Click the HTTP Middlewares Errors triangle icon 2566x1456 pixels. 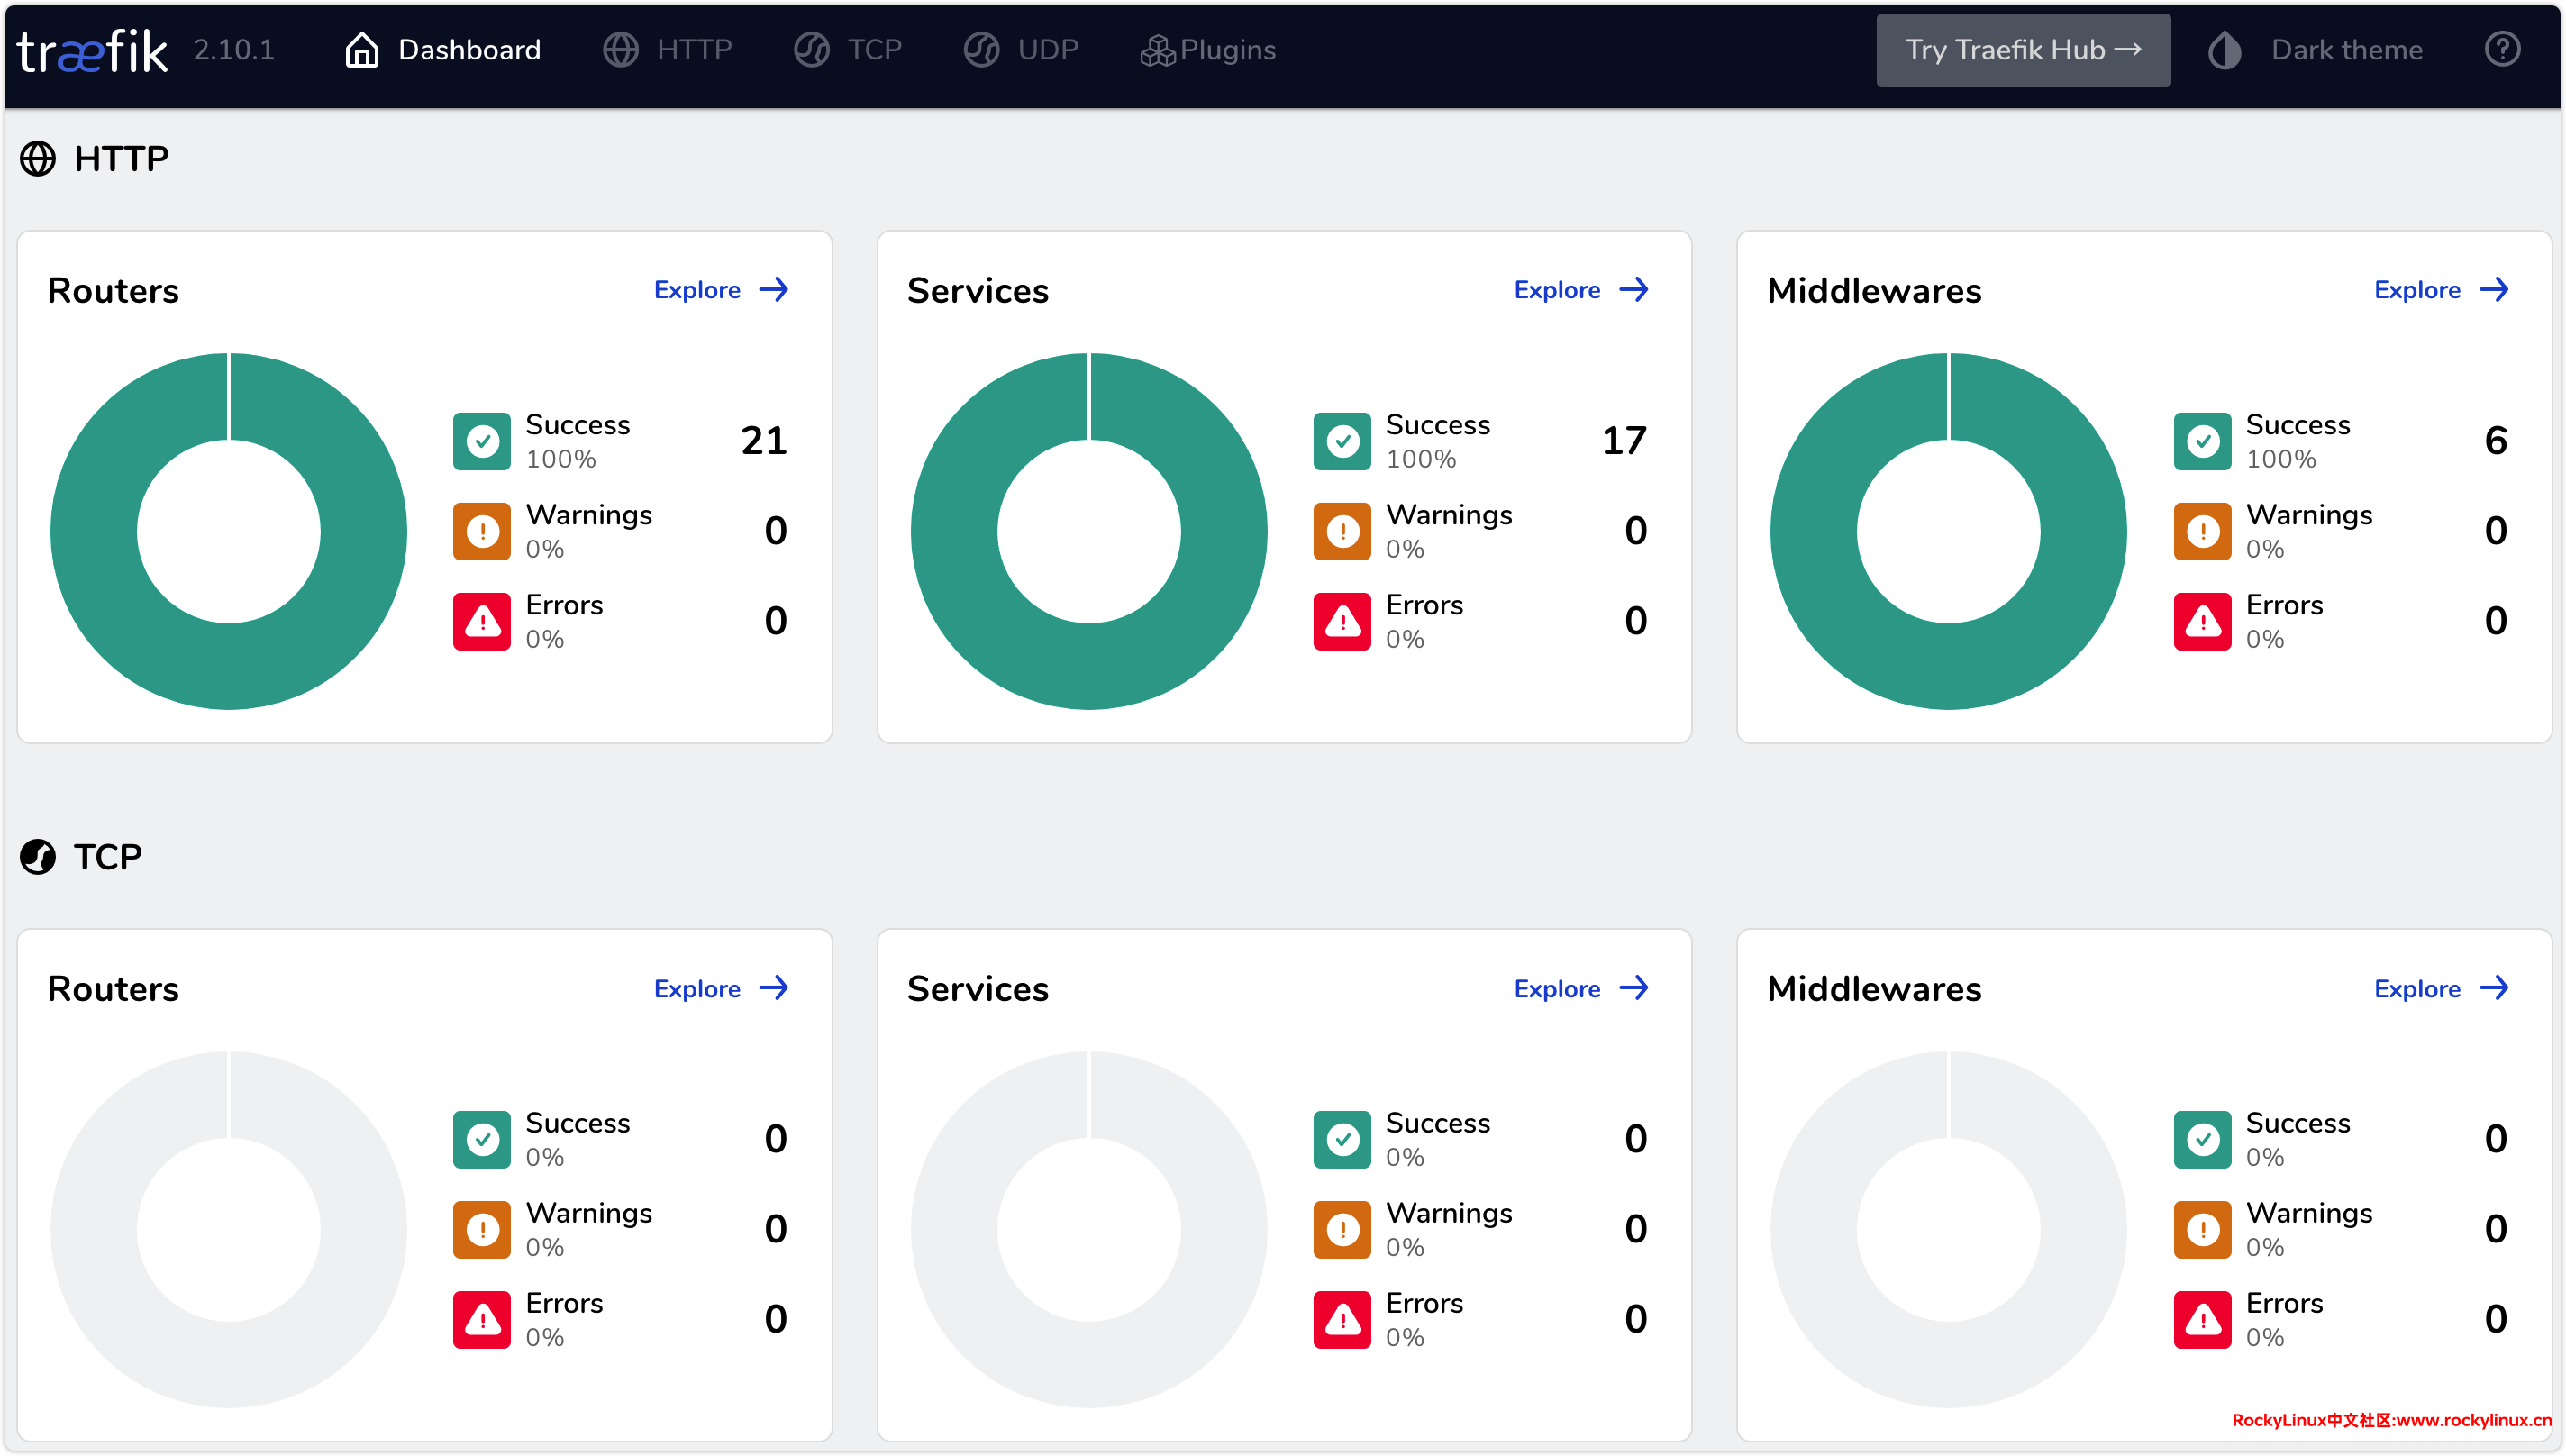2202,621
